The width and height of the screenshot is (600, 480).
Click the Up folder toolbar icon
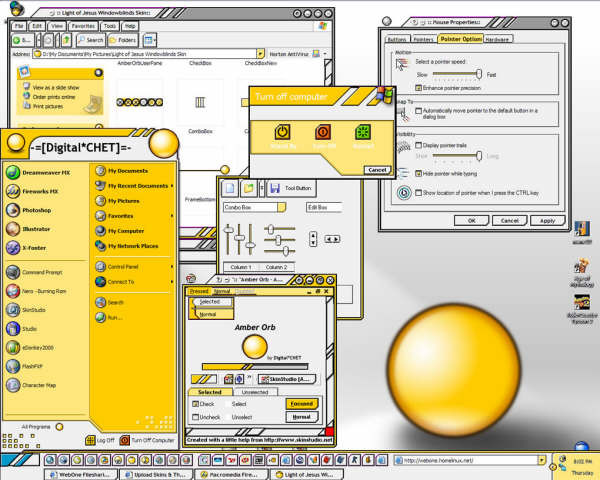[x=66, y=40]
